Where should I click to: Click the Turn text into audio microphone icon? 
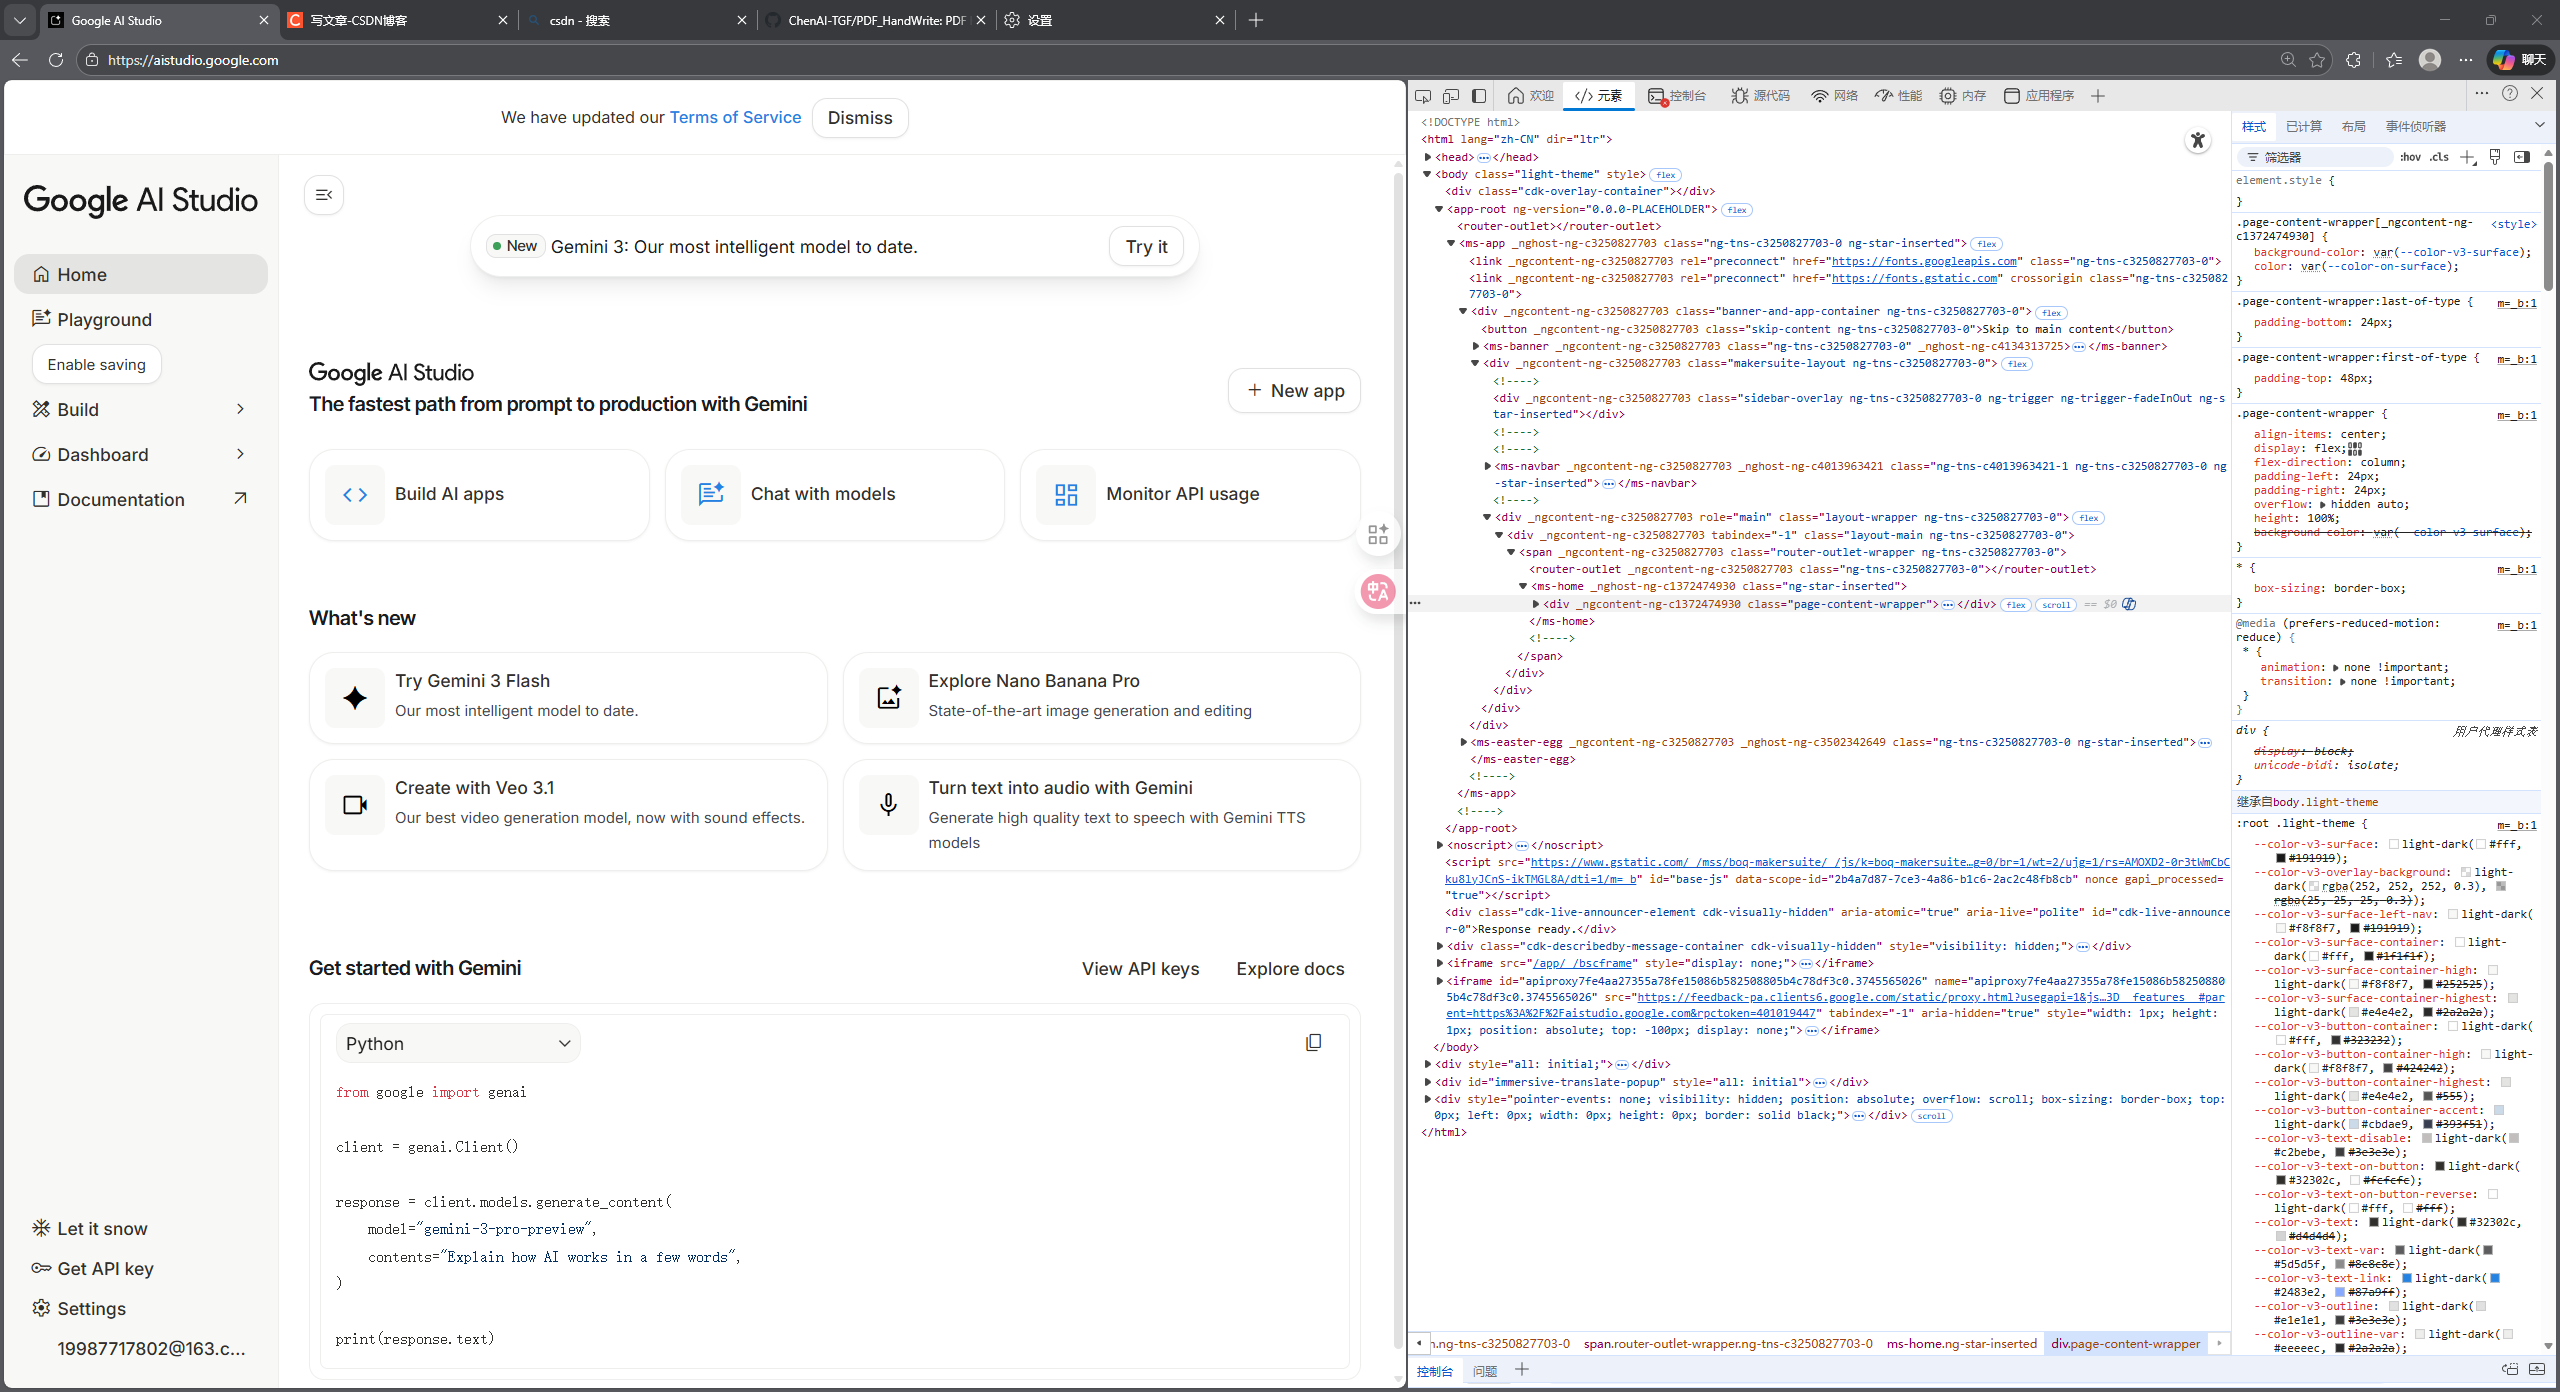point(888,805)
